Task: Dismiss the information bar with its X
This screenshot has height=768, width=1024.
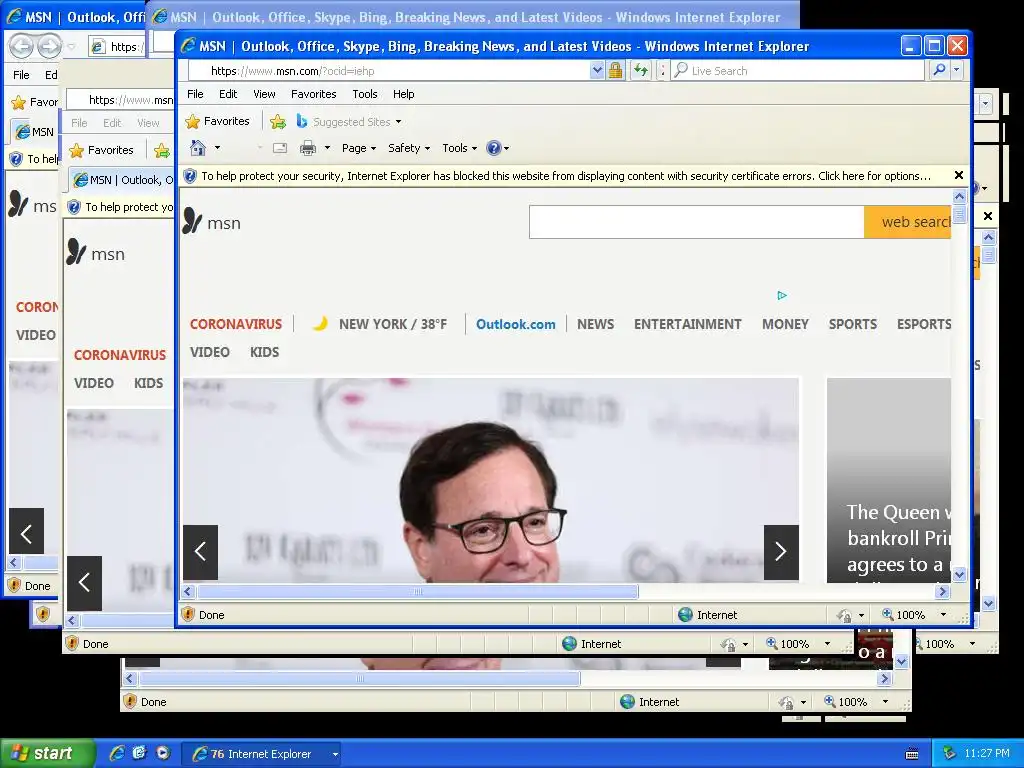Action: click(x=959, y=175)
